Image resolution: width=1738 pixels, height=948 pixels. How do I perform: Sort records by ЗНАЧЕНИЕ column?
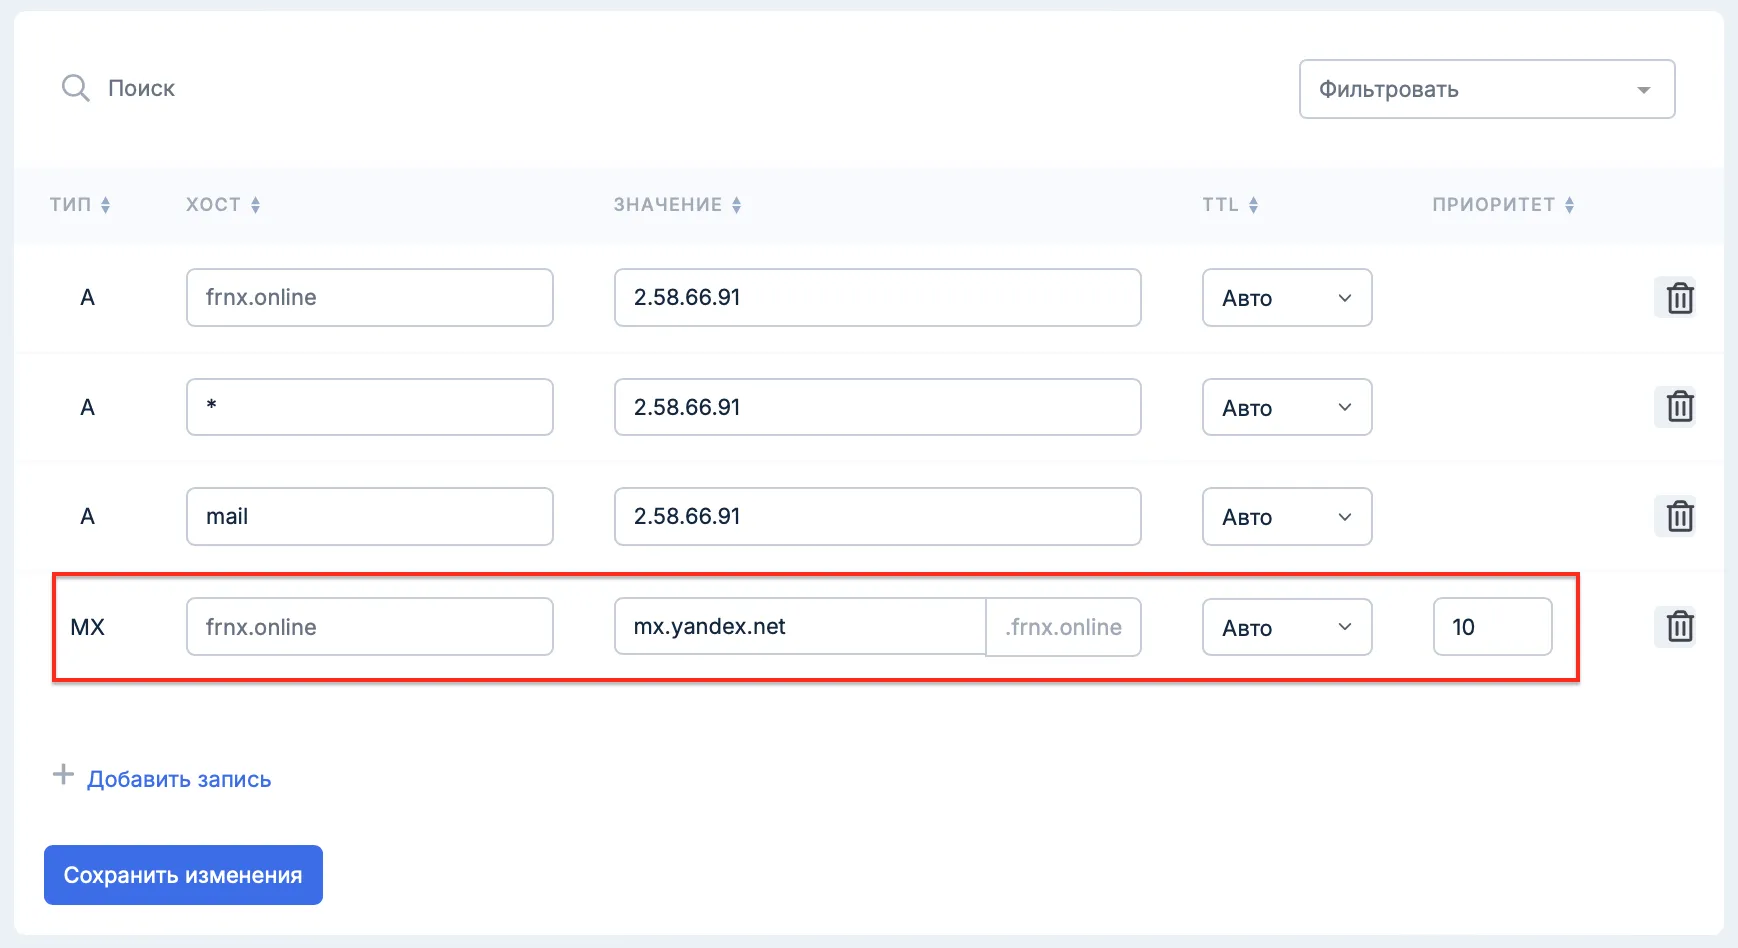677,205
